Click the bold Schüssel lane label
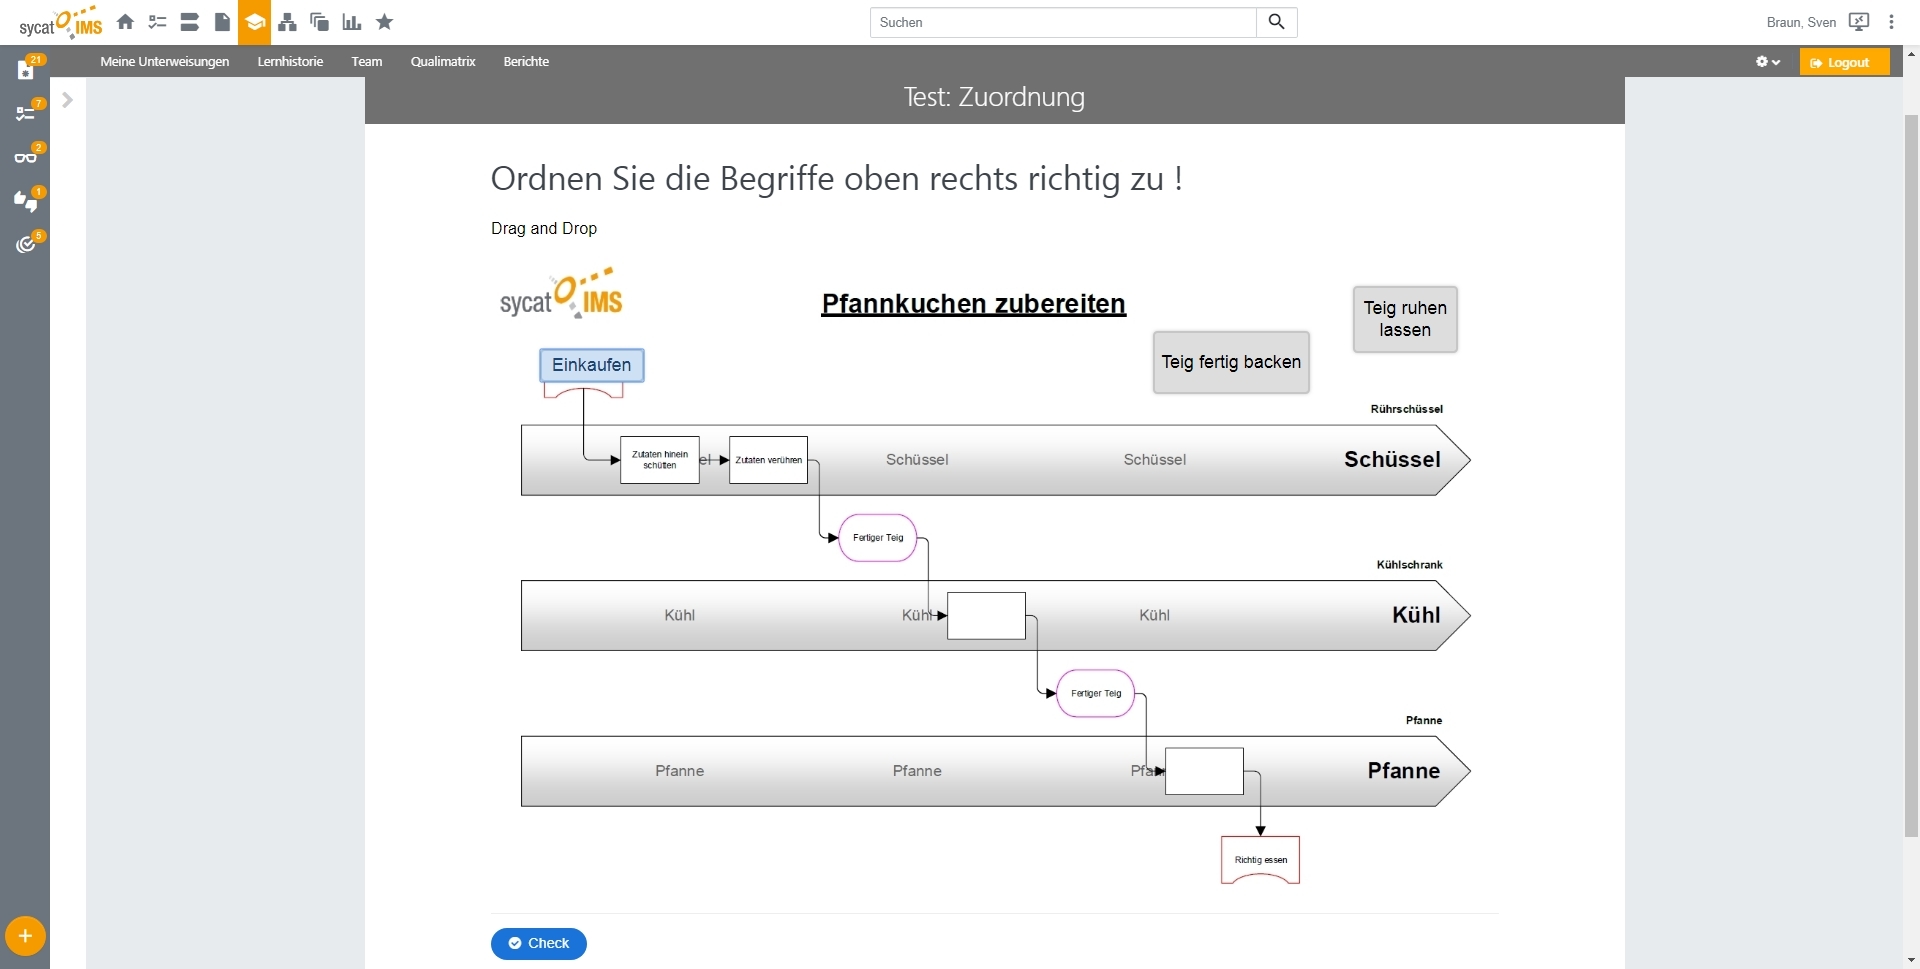 point(1392,459)
